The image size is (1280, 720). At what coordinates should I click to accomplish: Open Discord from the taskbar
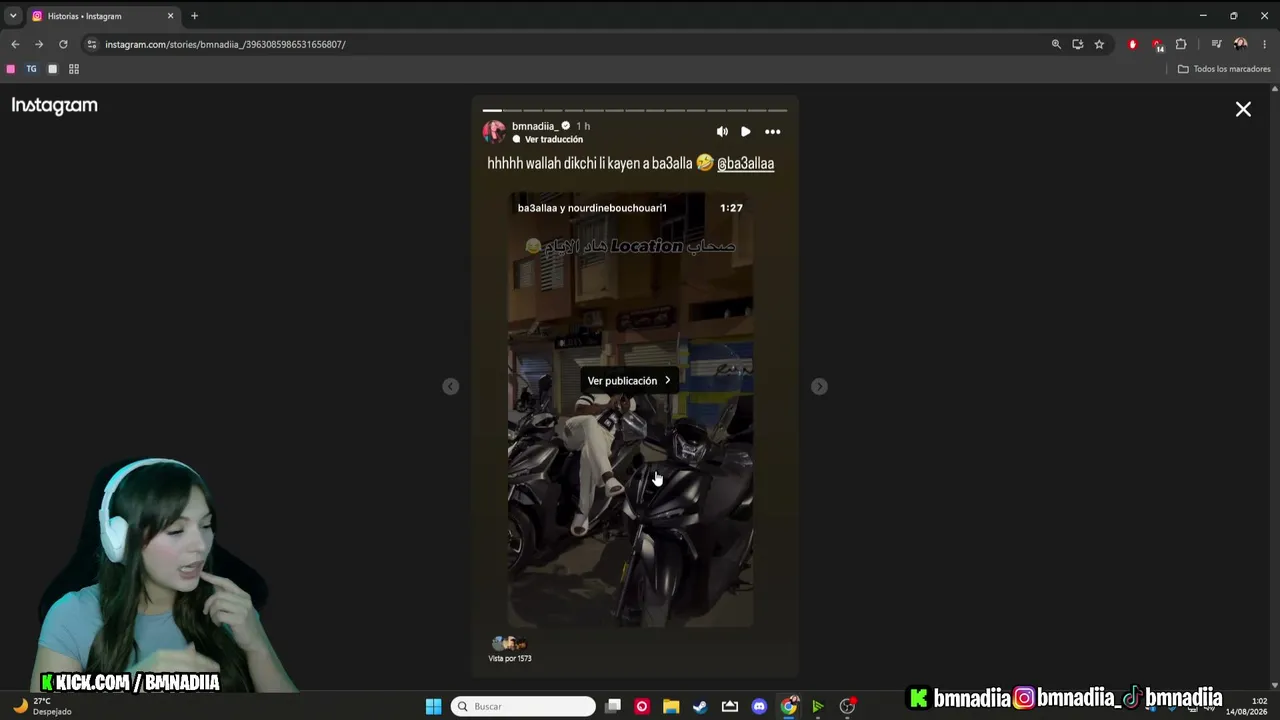(759, 707)
